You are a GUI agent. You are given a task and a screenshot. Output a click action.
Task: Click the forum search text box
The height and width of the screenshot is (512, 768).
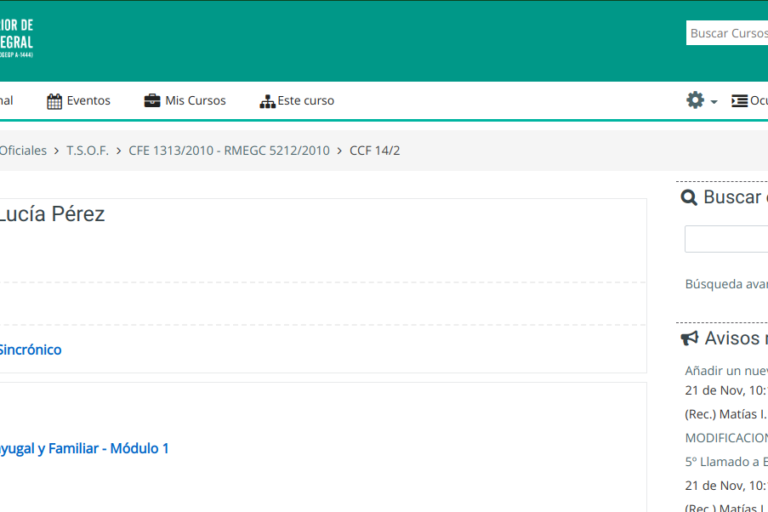726,239
